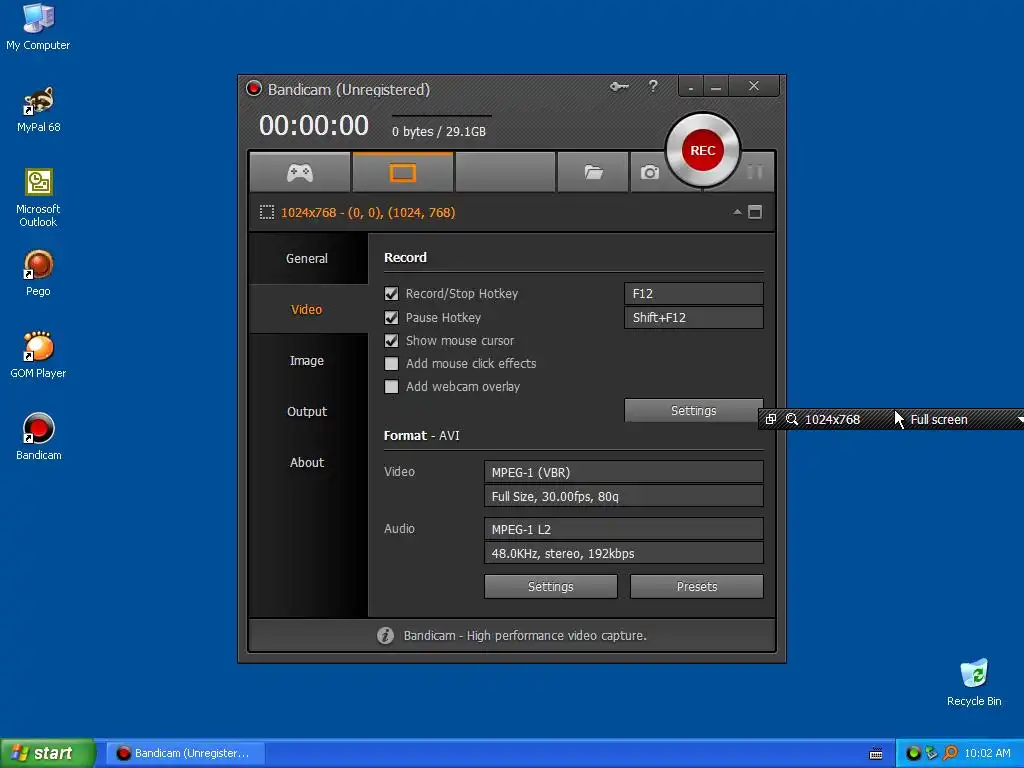Open the Presets button
The image size is (1024, 768).
[x=697, y=586]
